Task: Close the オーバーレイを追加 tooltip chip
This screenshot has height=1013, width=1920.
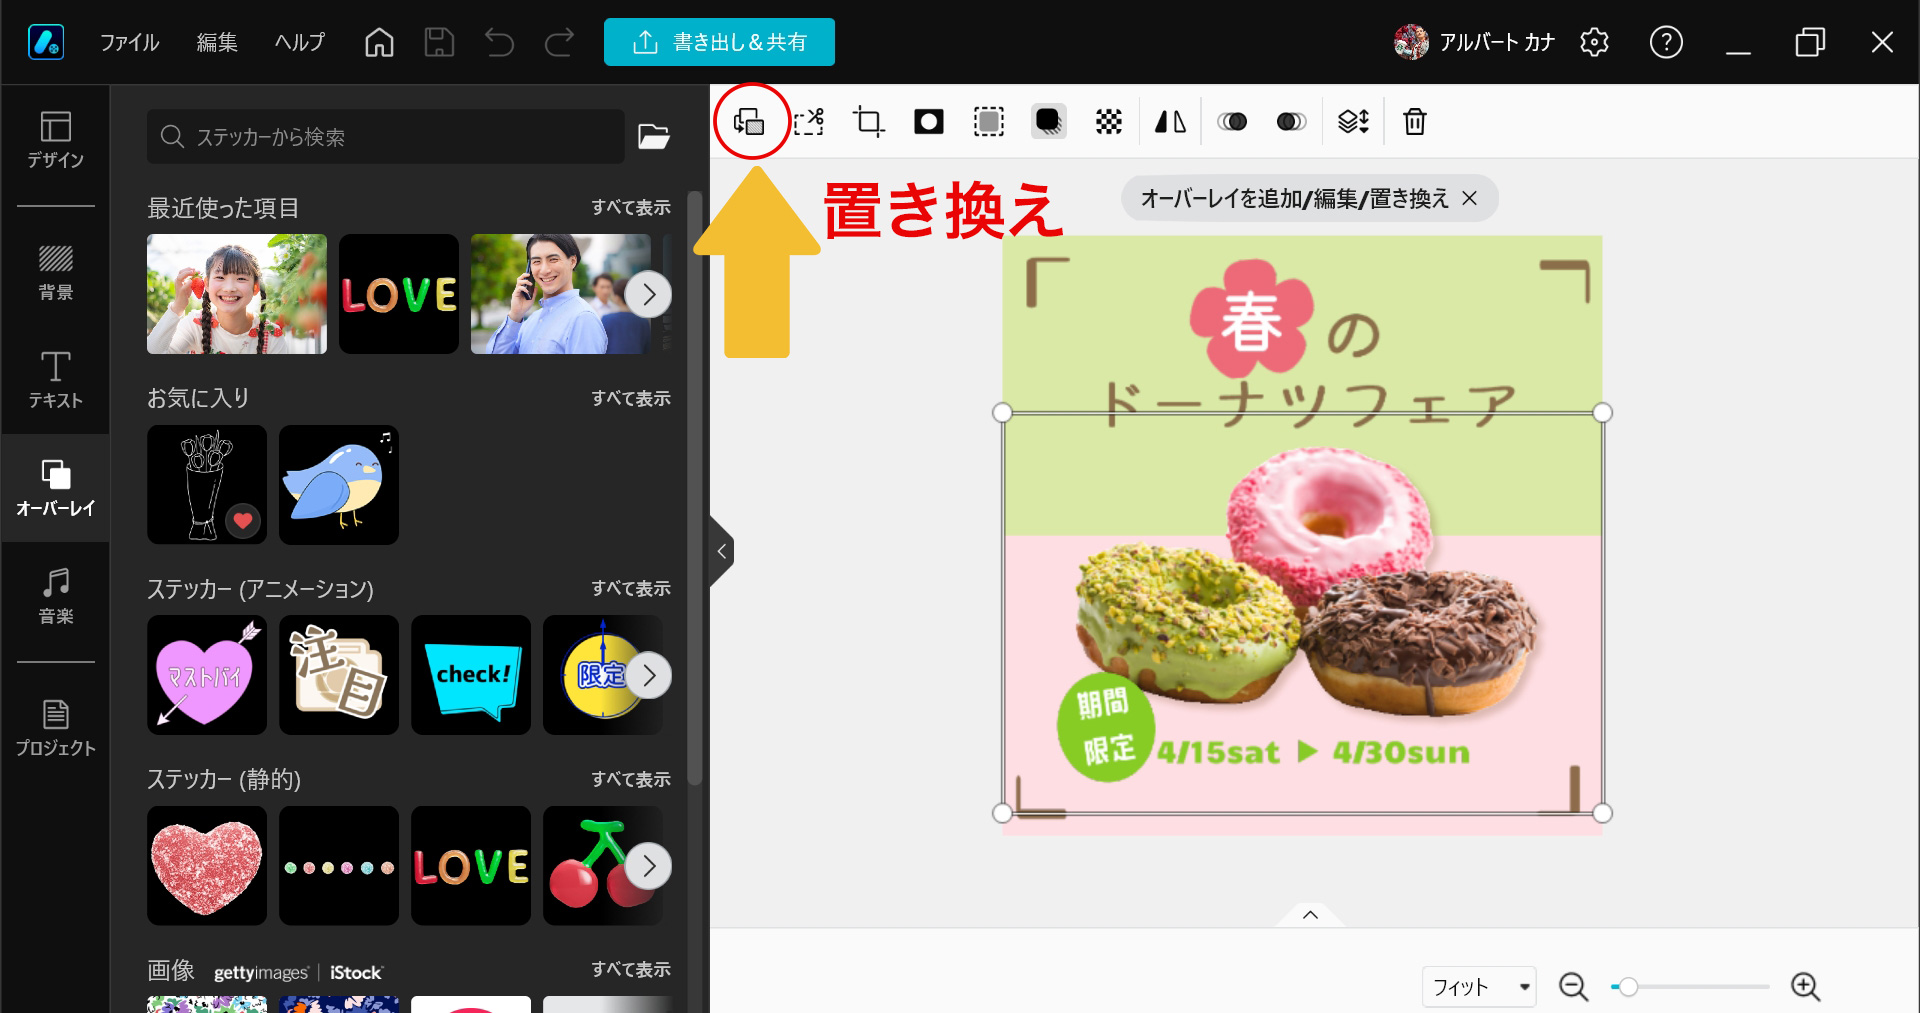Action: click(1469, 198)
